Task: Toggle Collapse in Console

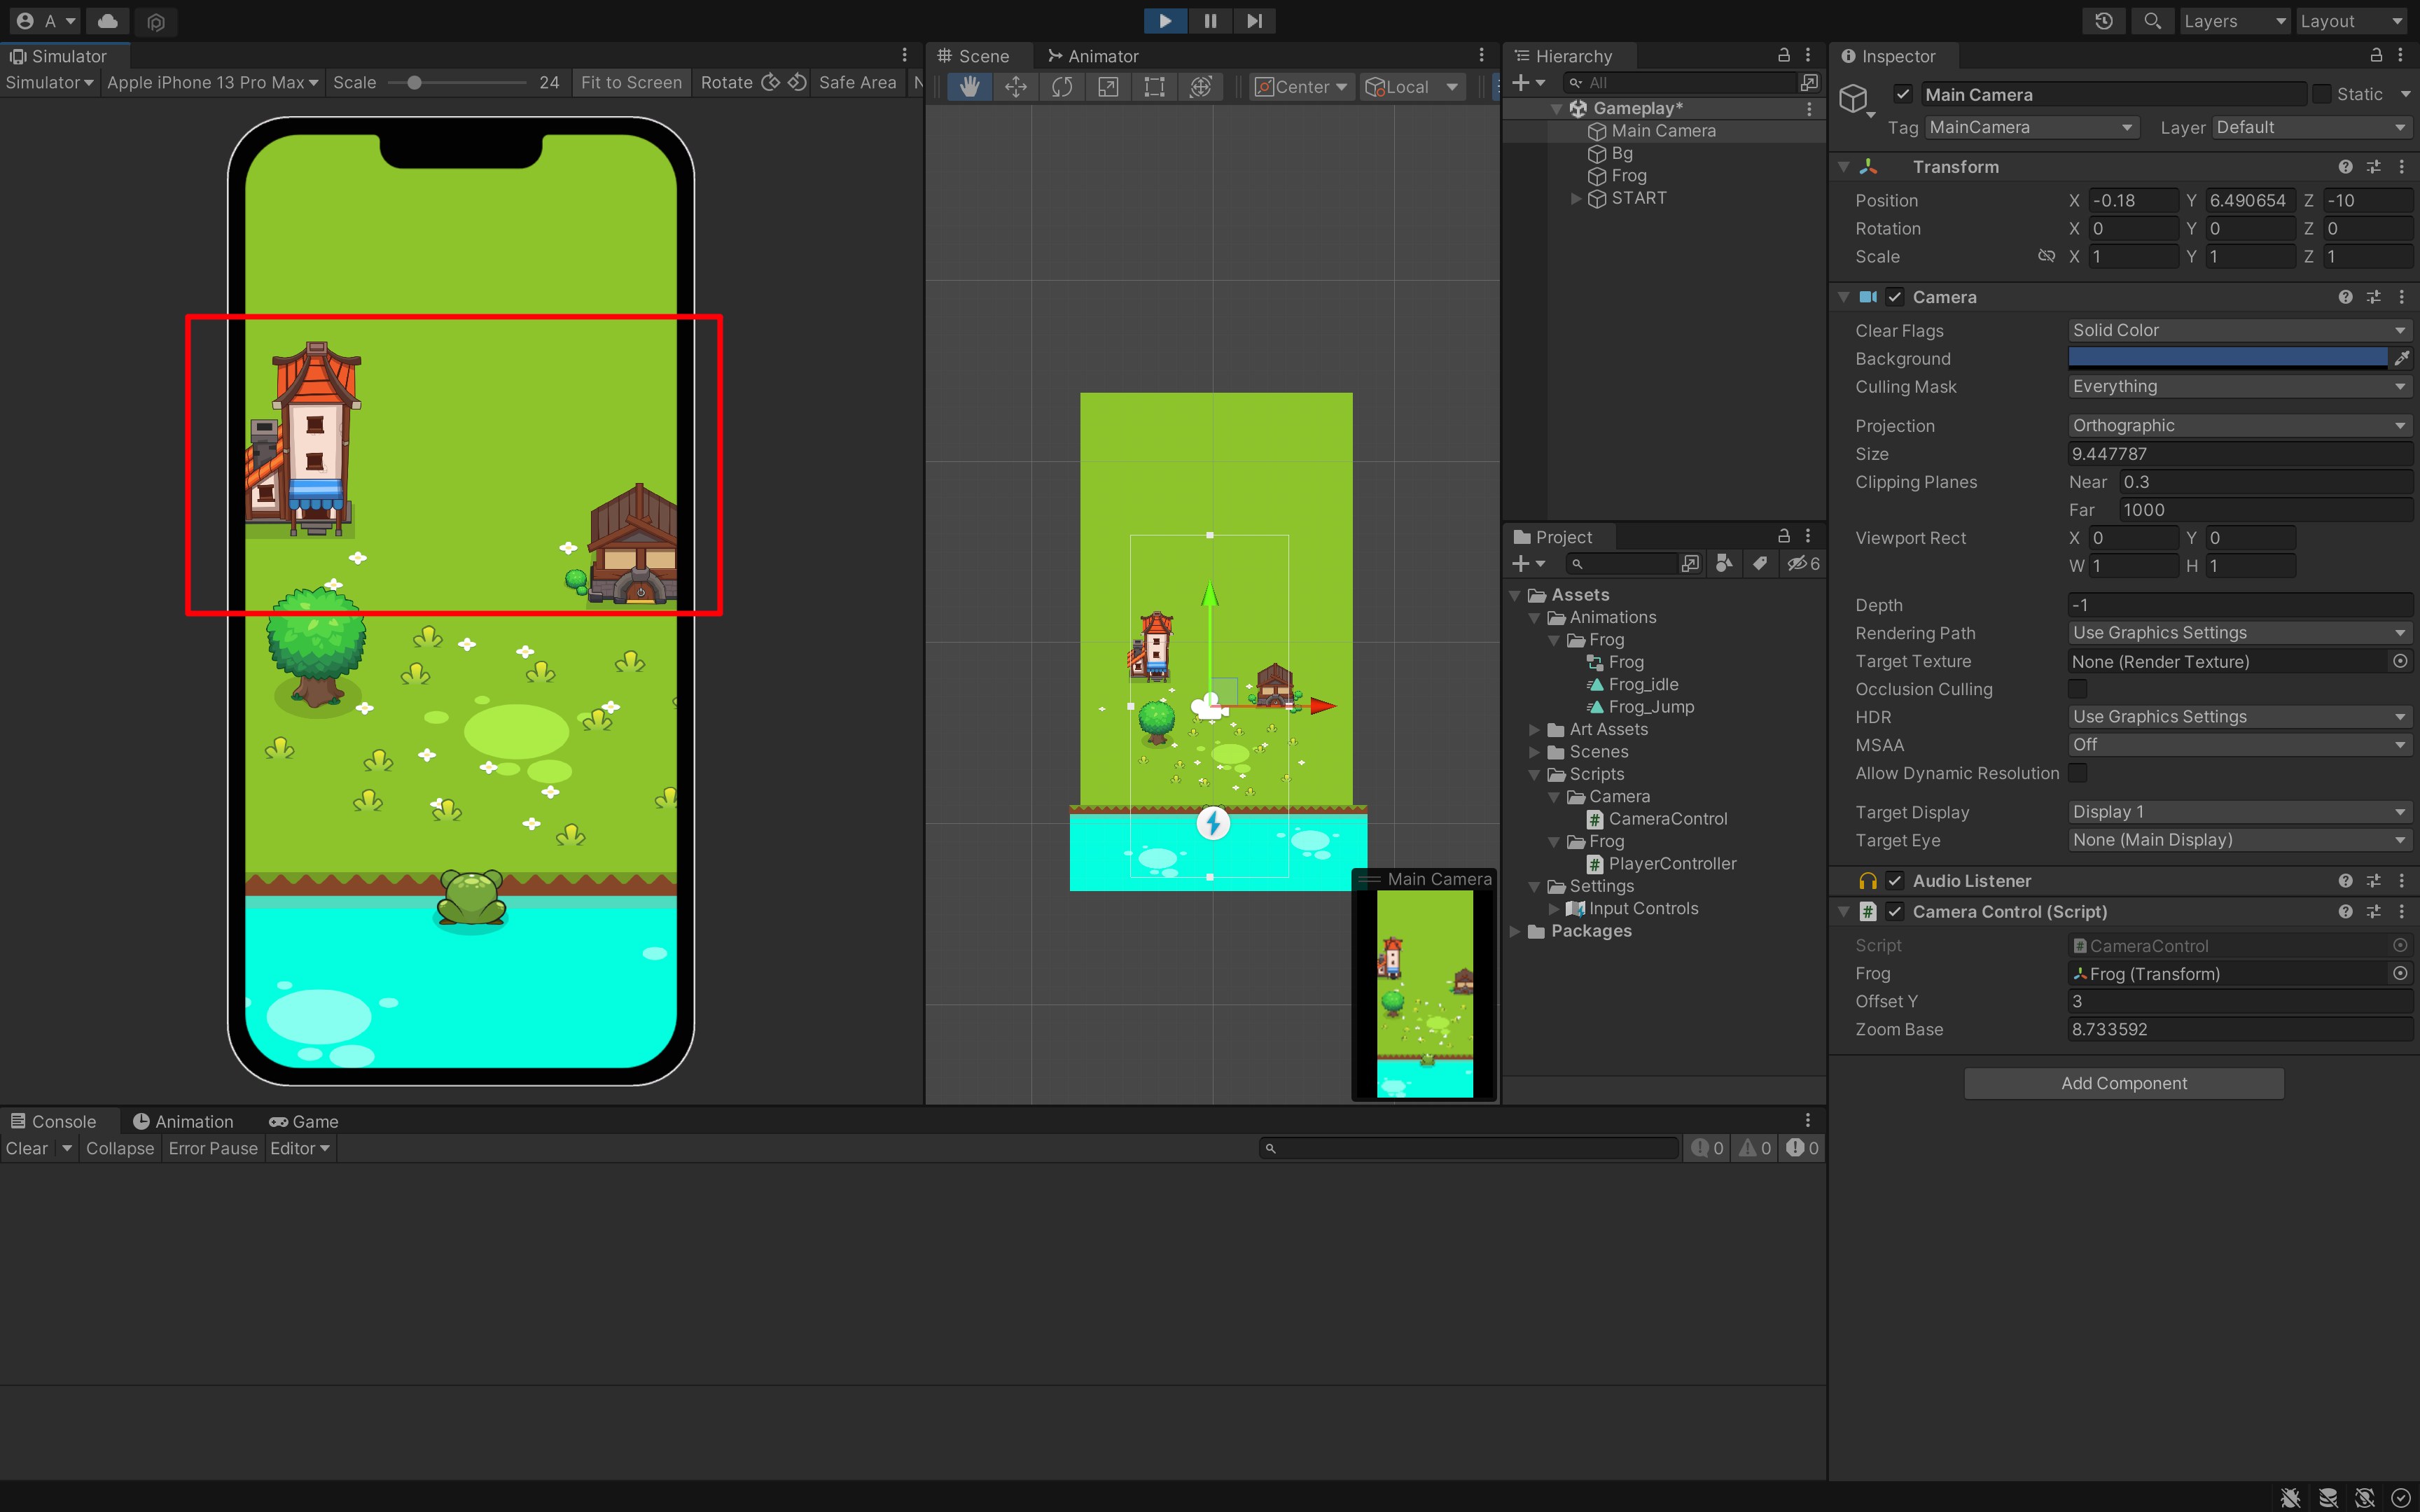Action: click(120, 1148)
